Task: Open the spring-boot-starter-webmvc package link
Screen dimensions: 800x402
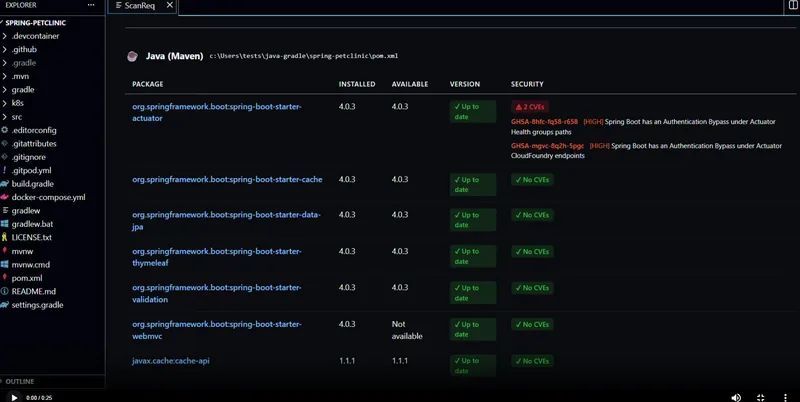Action: pyautogui.click(x=217, y=330)
